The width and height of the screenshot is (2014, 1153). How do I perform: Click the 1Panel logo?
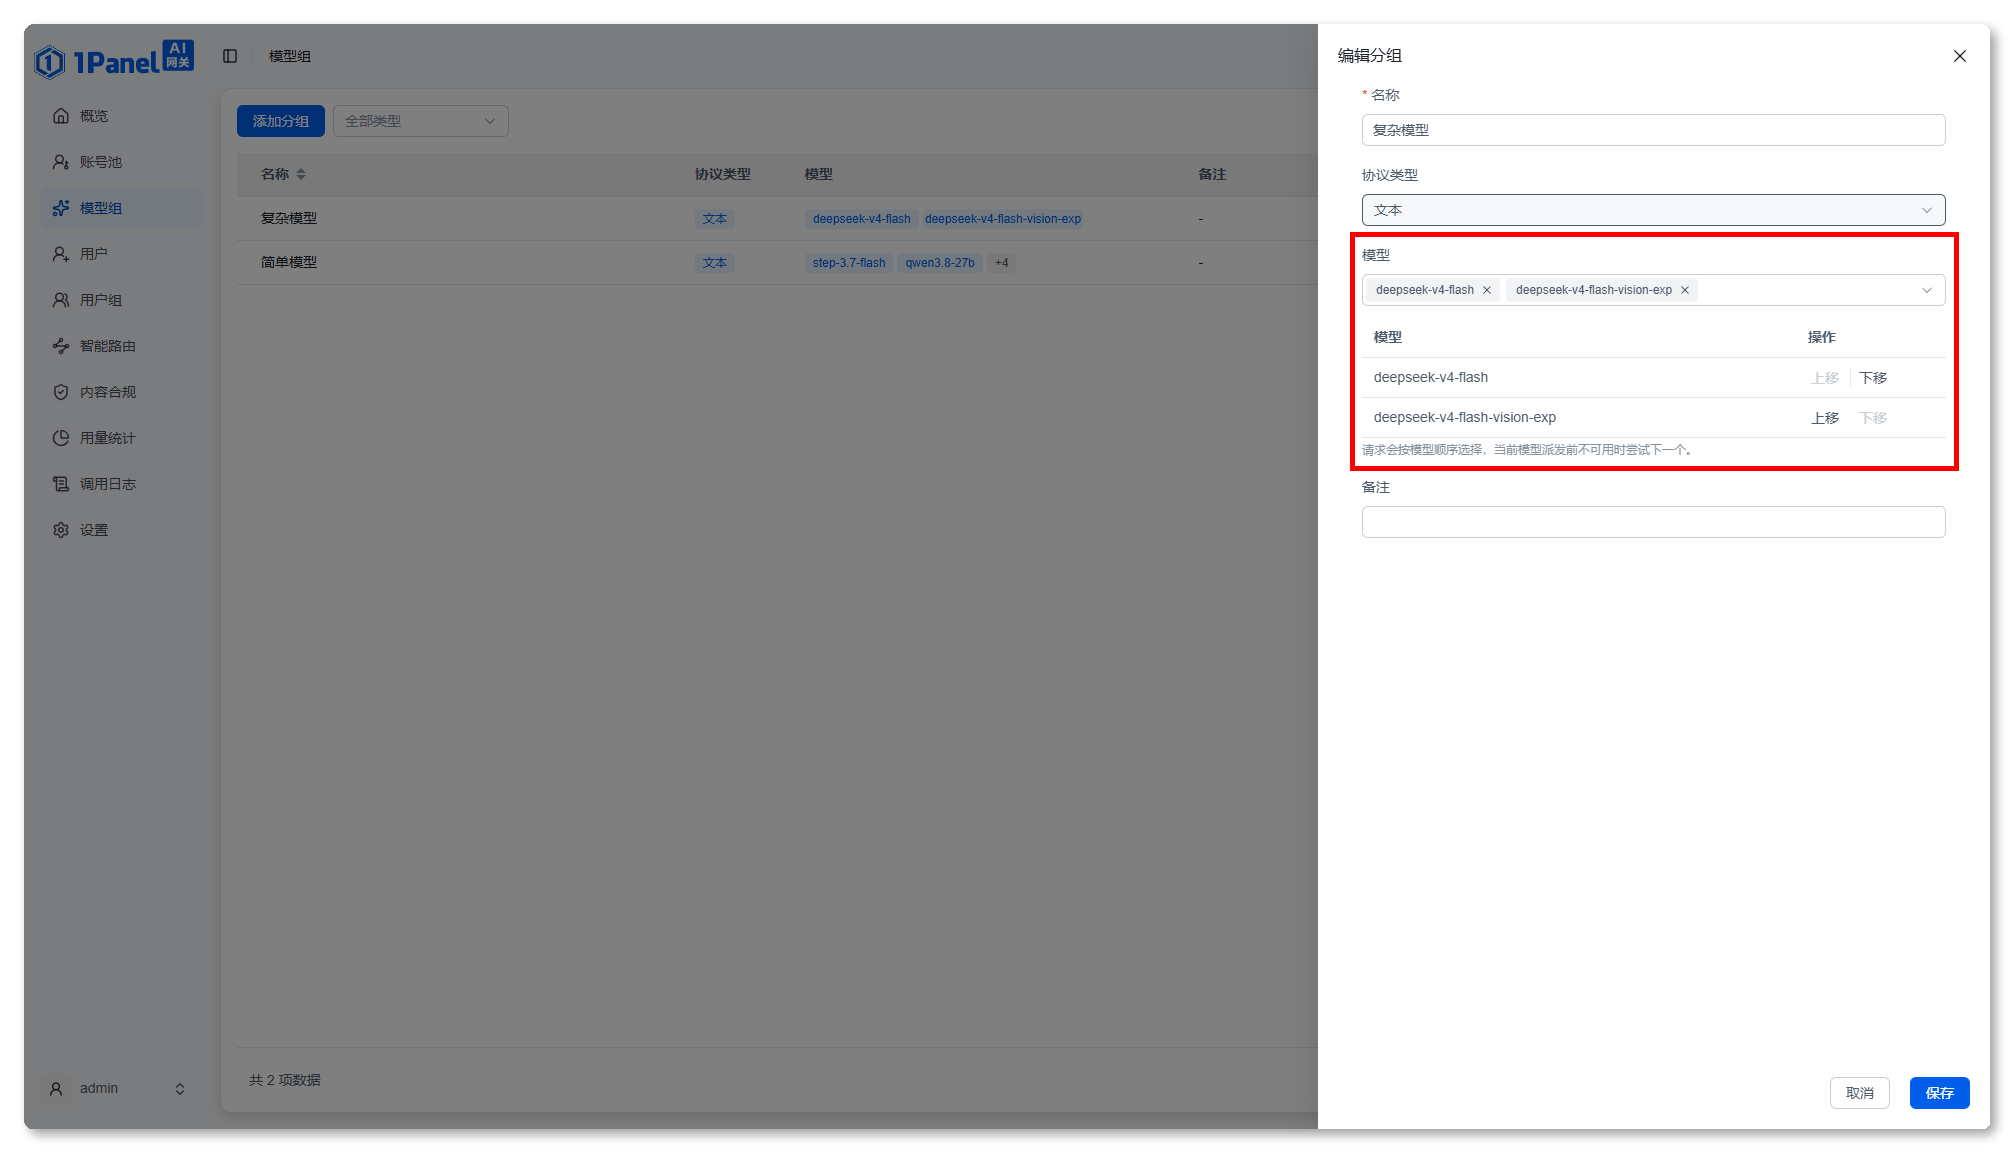click(114, 60)
